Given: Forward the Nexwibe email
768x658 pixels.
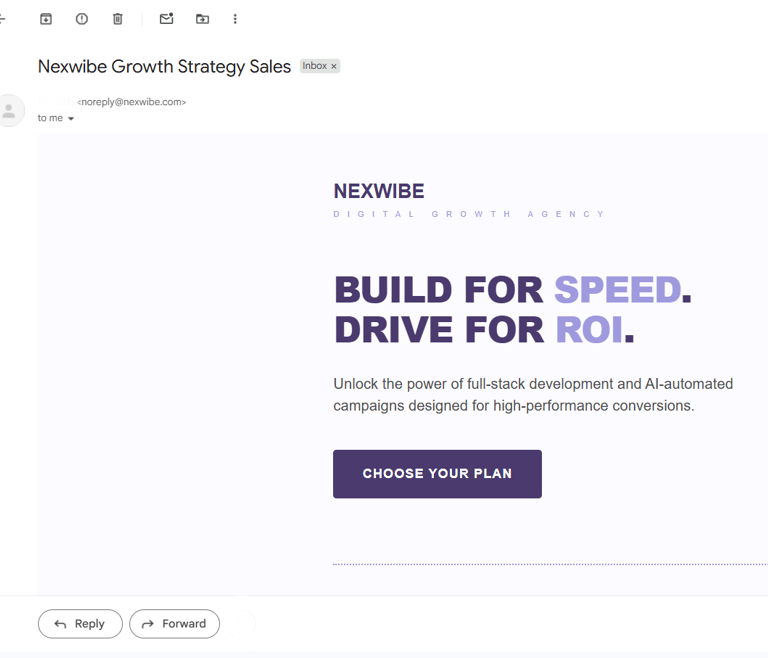Looking at the screenshot, I should [174, 624].
